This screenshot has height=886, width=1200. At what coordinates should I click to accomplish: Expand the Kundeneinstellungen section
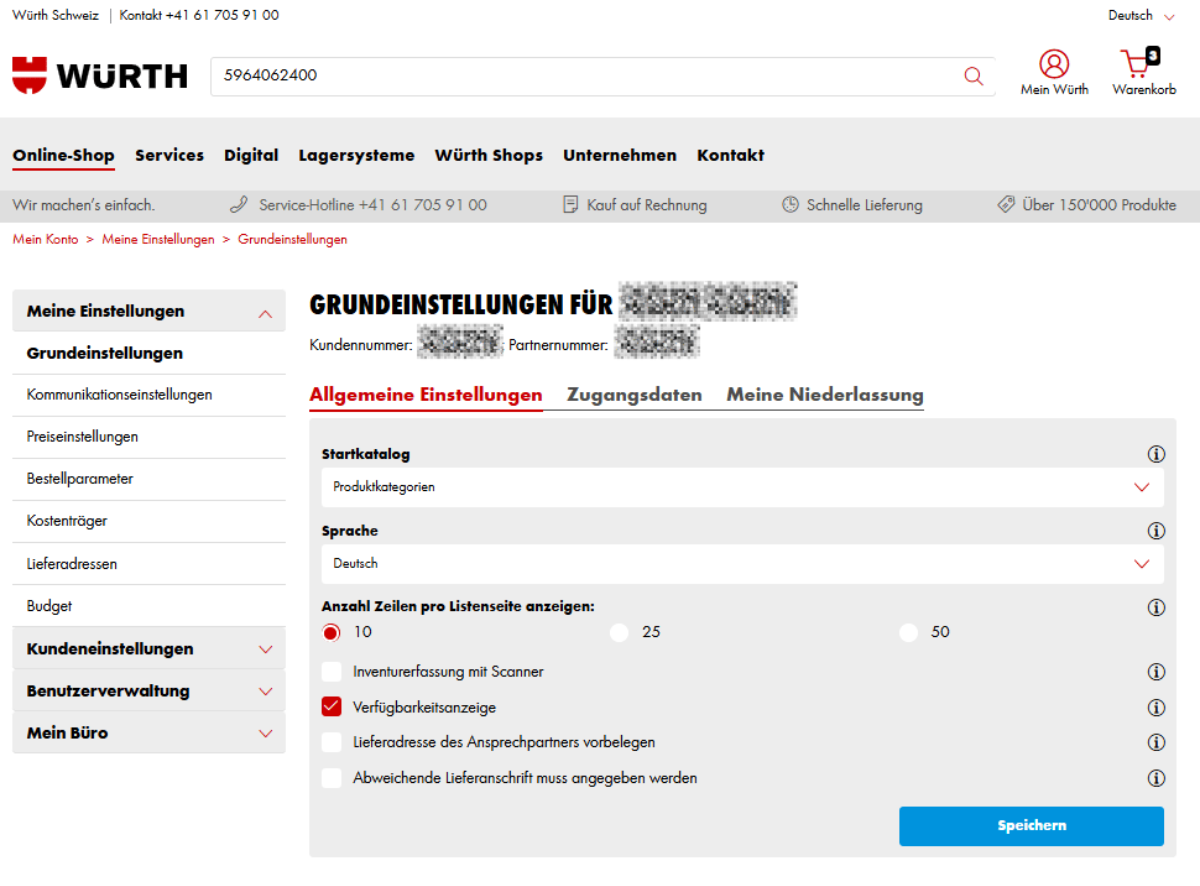tap(149, 649)
